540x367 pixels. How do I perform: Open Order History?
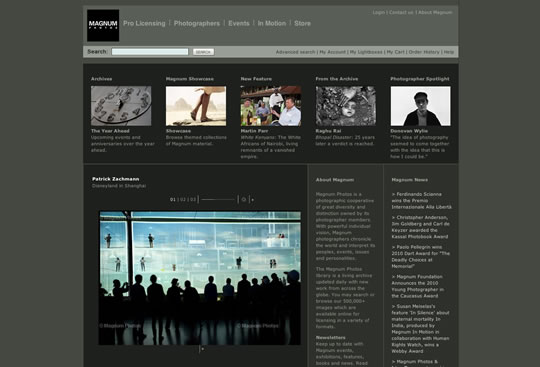[x=424, y=52]
